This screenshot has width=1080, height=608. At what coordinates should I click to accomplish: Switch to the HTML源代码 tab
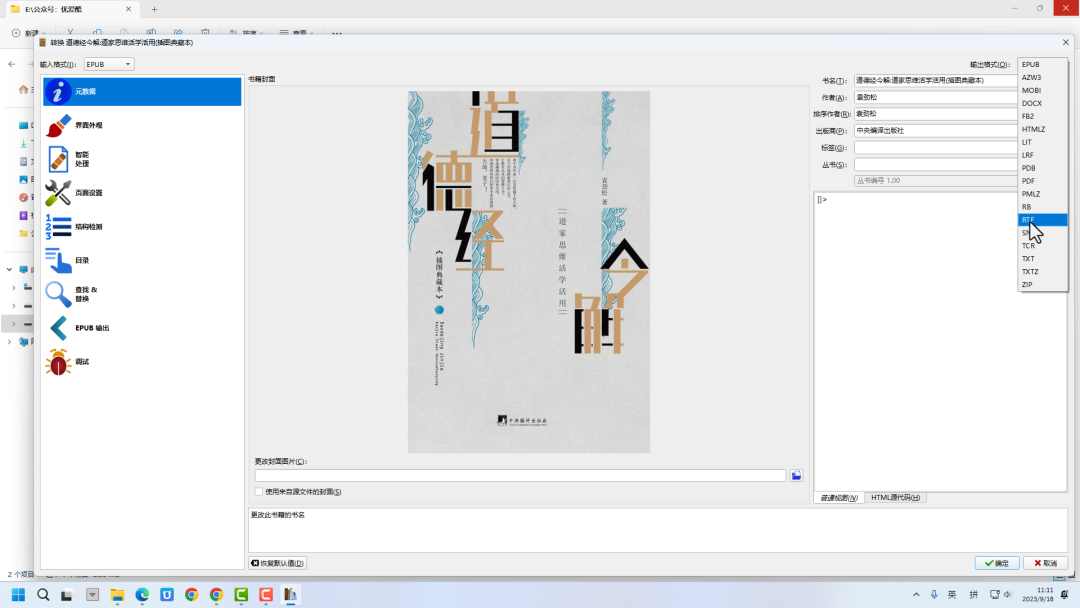click(895, 498)
